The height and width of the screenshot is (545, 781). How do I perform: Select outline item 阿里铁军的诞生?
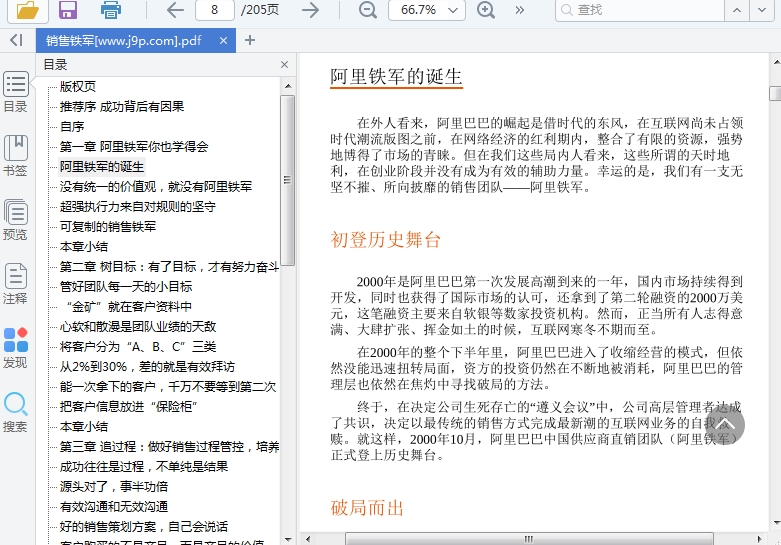point(102,166)
